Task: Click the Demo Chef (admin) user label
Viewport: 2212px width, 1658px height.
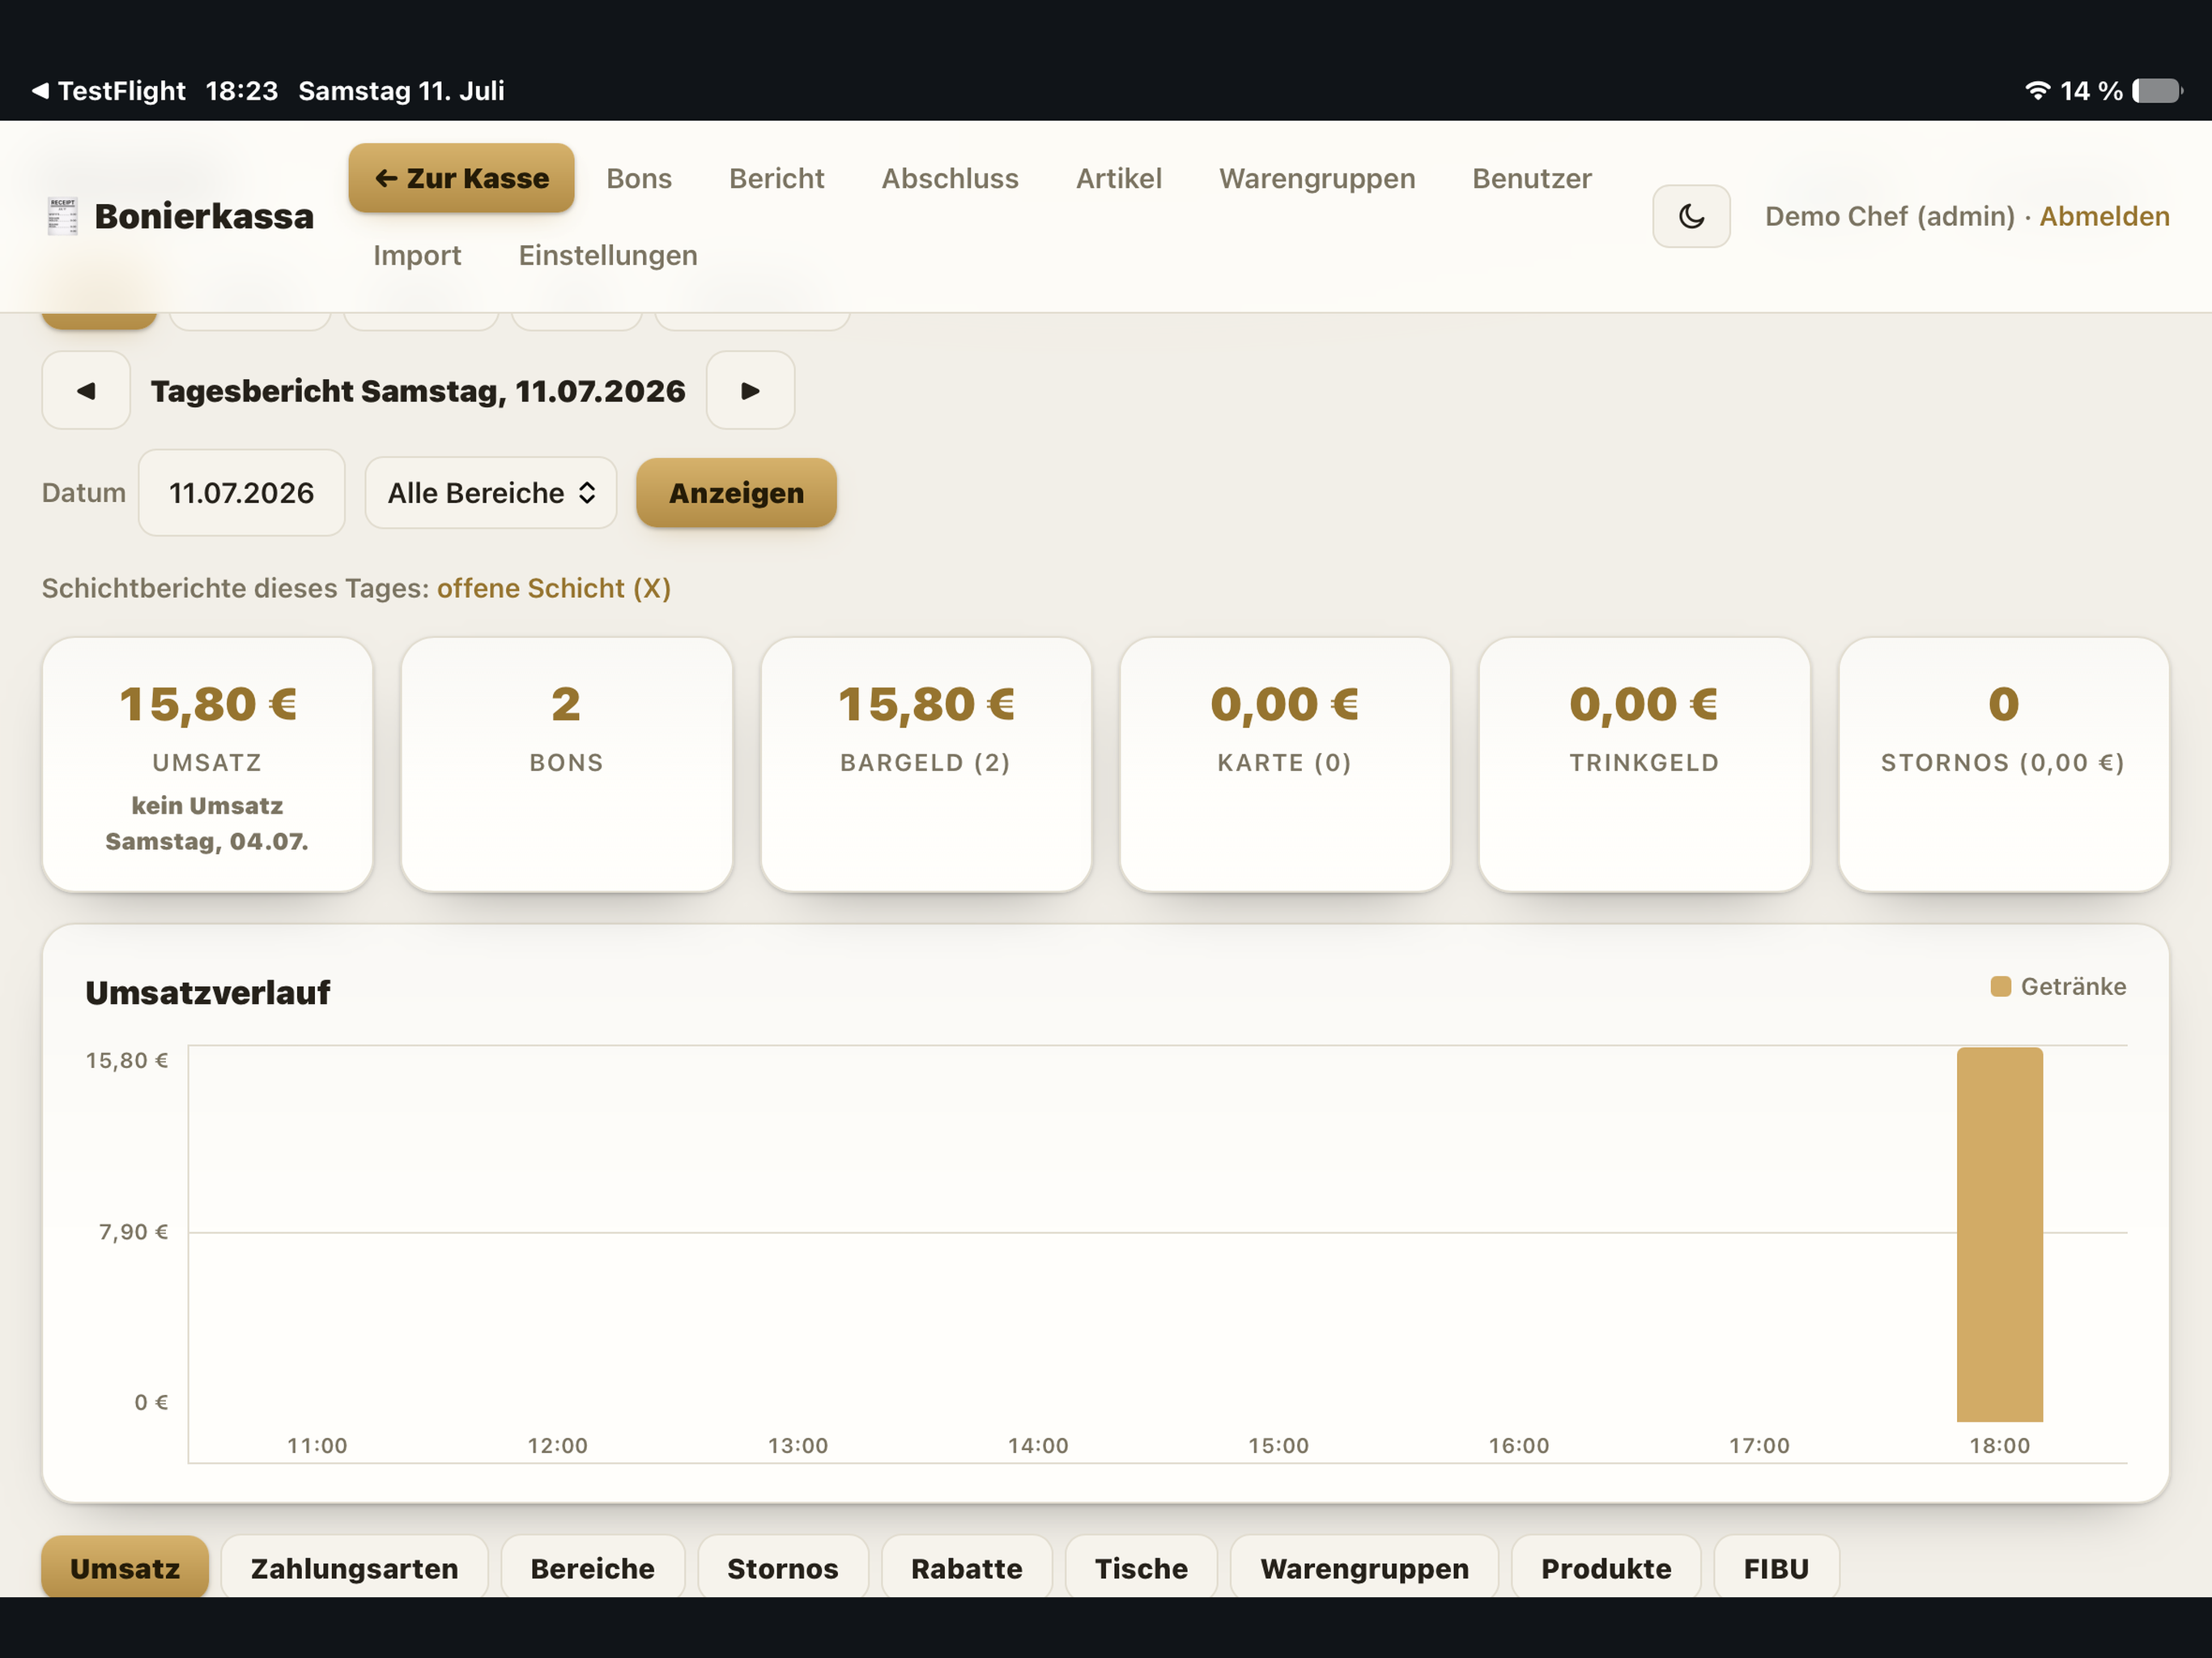Action: (1889, 216)
